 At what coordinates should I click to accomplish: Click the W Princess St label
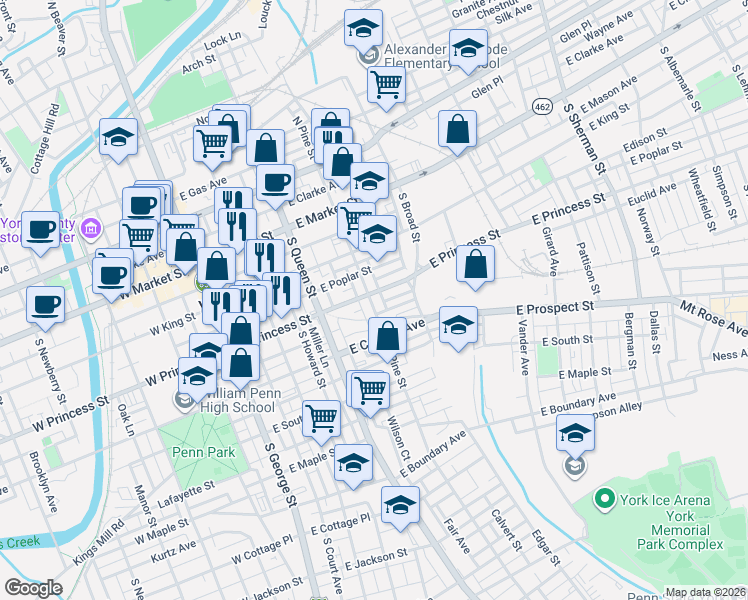pyautogui.click(x=71, y=414)
